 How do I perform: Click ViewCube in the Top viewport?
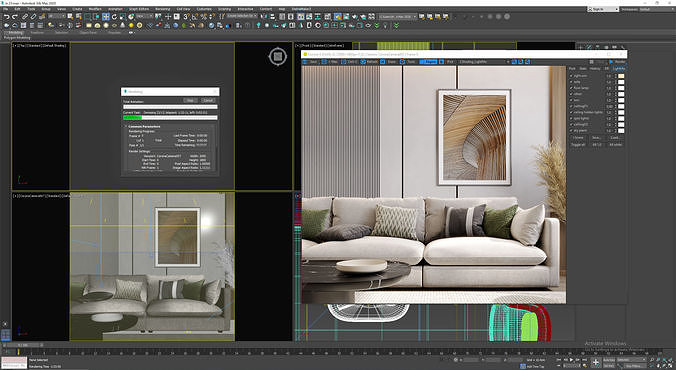(x=278, y=56)
